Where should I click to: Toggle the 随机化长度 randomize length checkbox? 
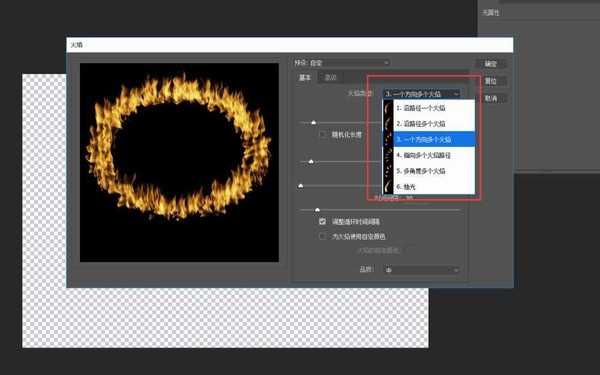[x=323, y=135]
